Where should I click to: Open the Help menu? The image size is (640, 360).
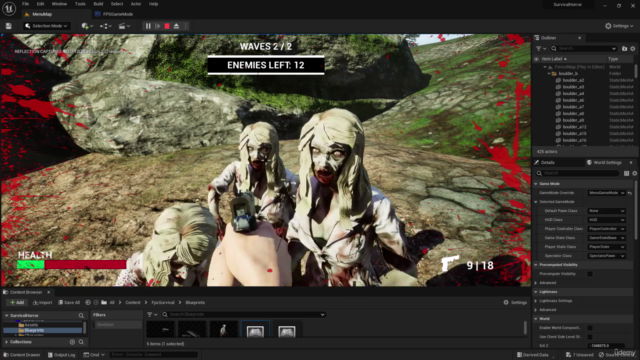[x=153, y=4]
